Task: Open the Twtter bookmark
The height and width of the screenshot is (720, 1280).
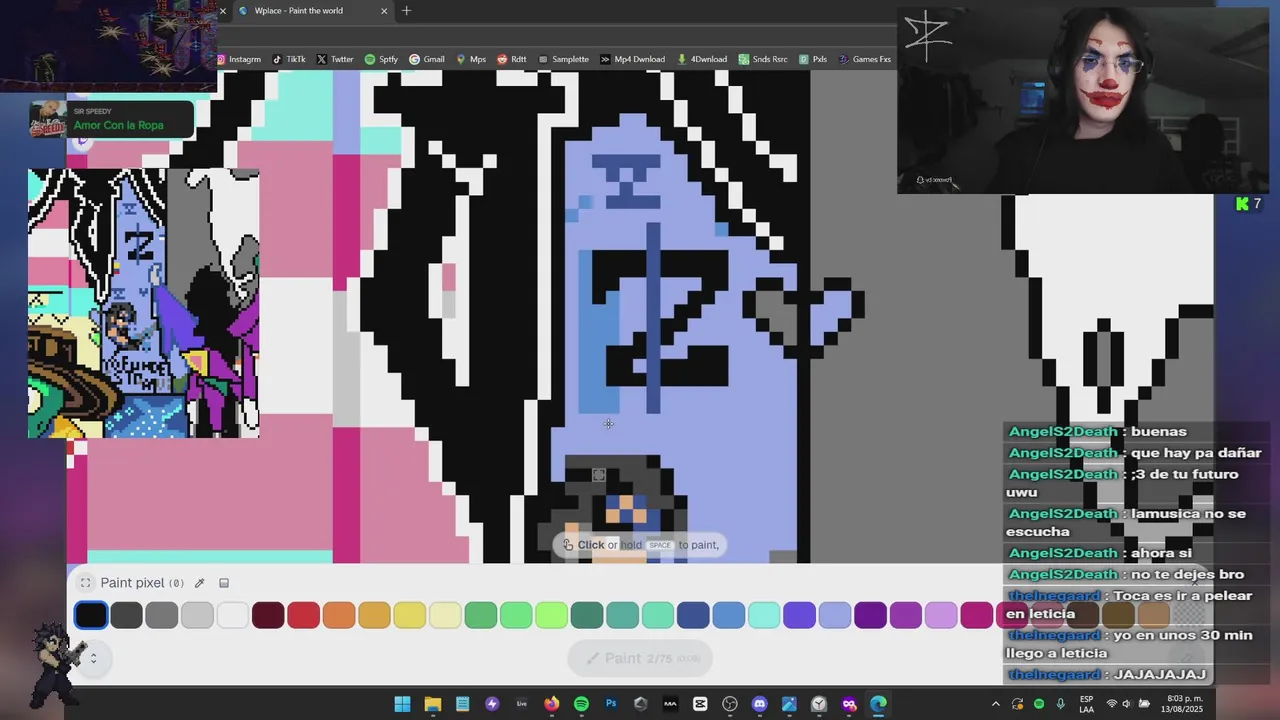Action: [x=335, y=59]
